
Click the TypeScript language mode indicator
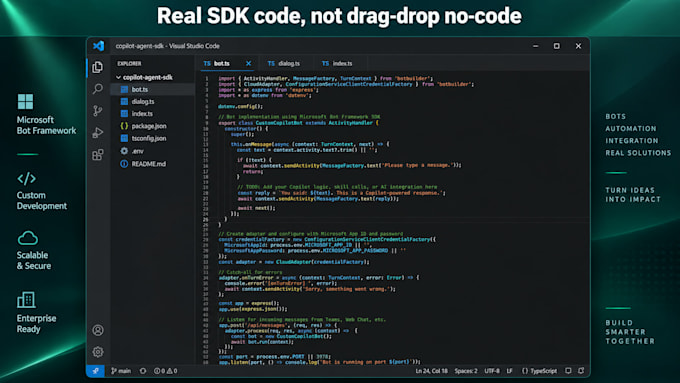(x=539, y=371)
